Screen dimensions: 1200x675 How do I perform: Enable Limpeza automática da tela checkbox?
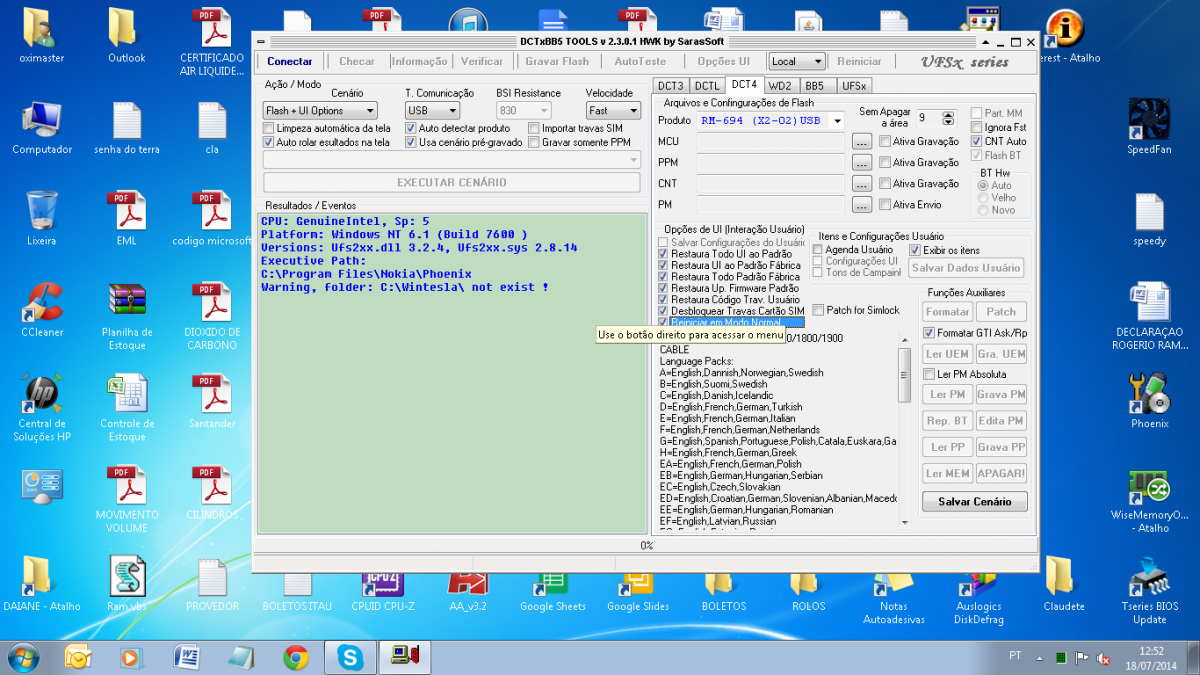[268, 128]
